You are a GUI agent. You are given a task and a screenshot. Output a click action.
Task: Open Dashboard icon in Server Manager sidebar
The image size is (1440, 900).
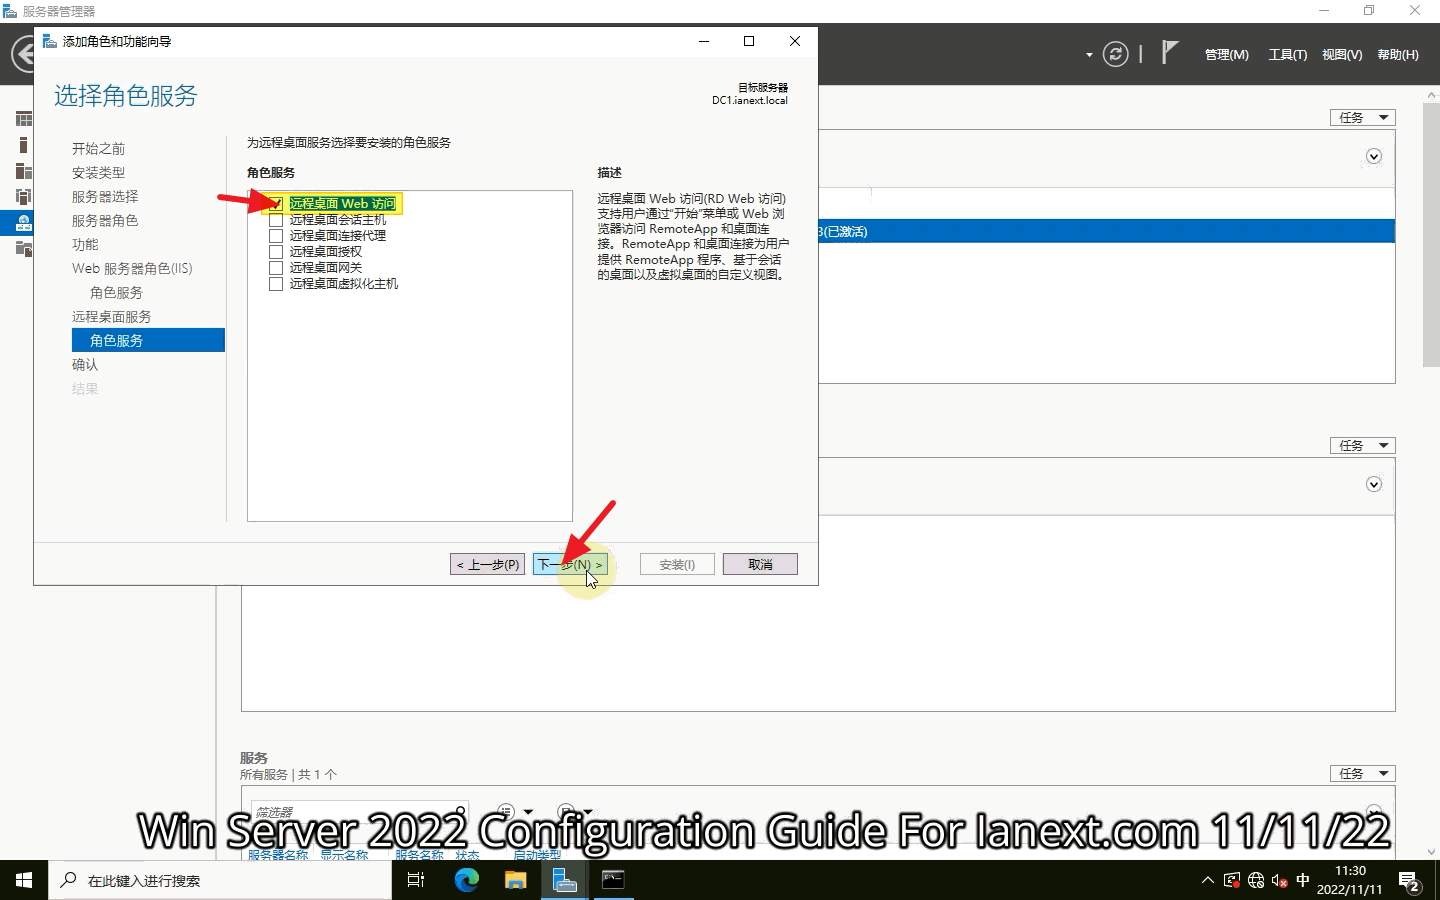click(24, 119)
